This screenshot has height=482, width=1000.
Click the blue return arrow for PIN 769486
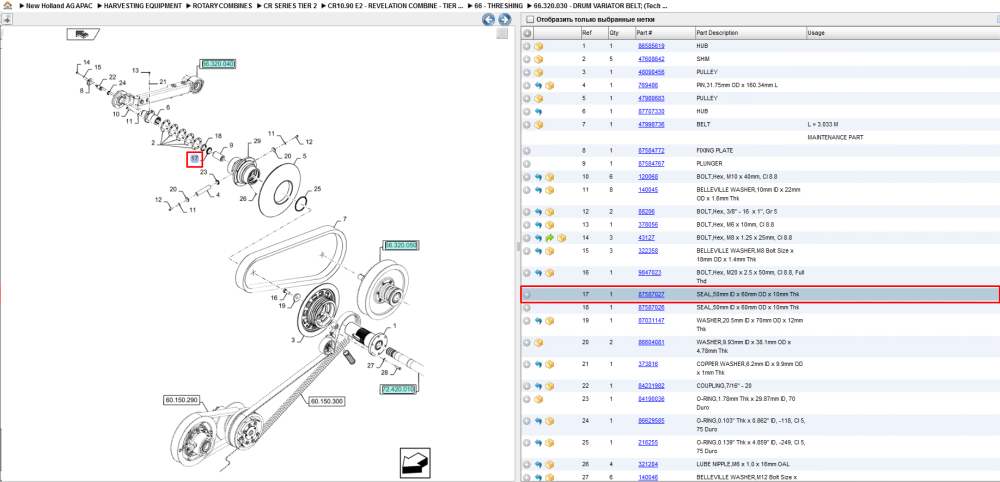click(538, 85)
